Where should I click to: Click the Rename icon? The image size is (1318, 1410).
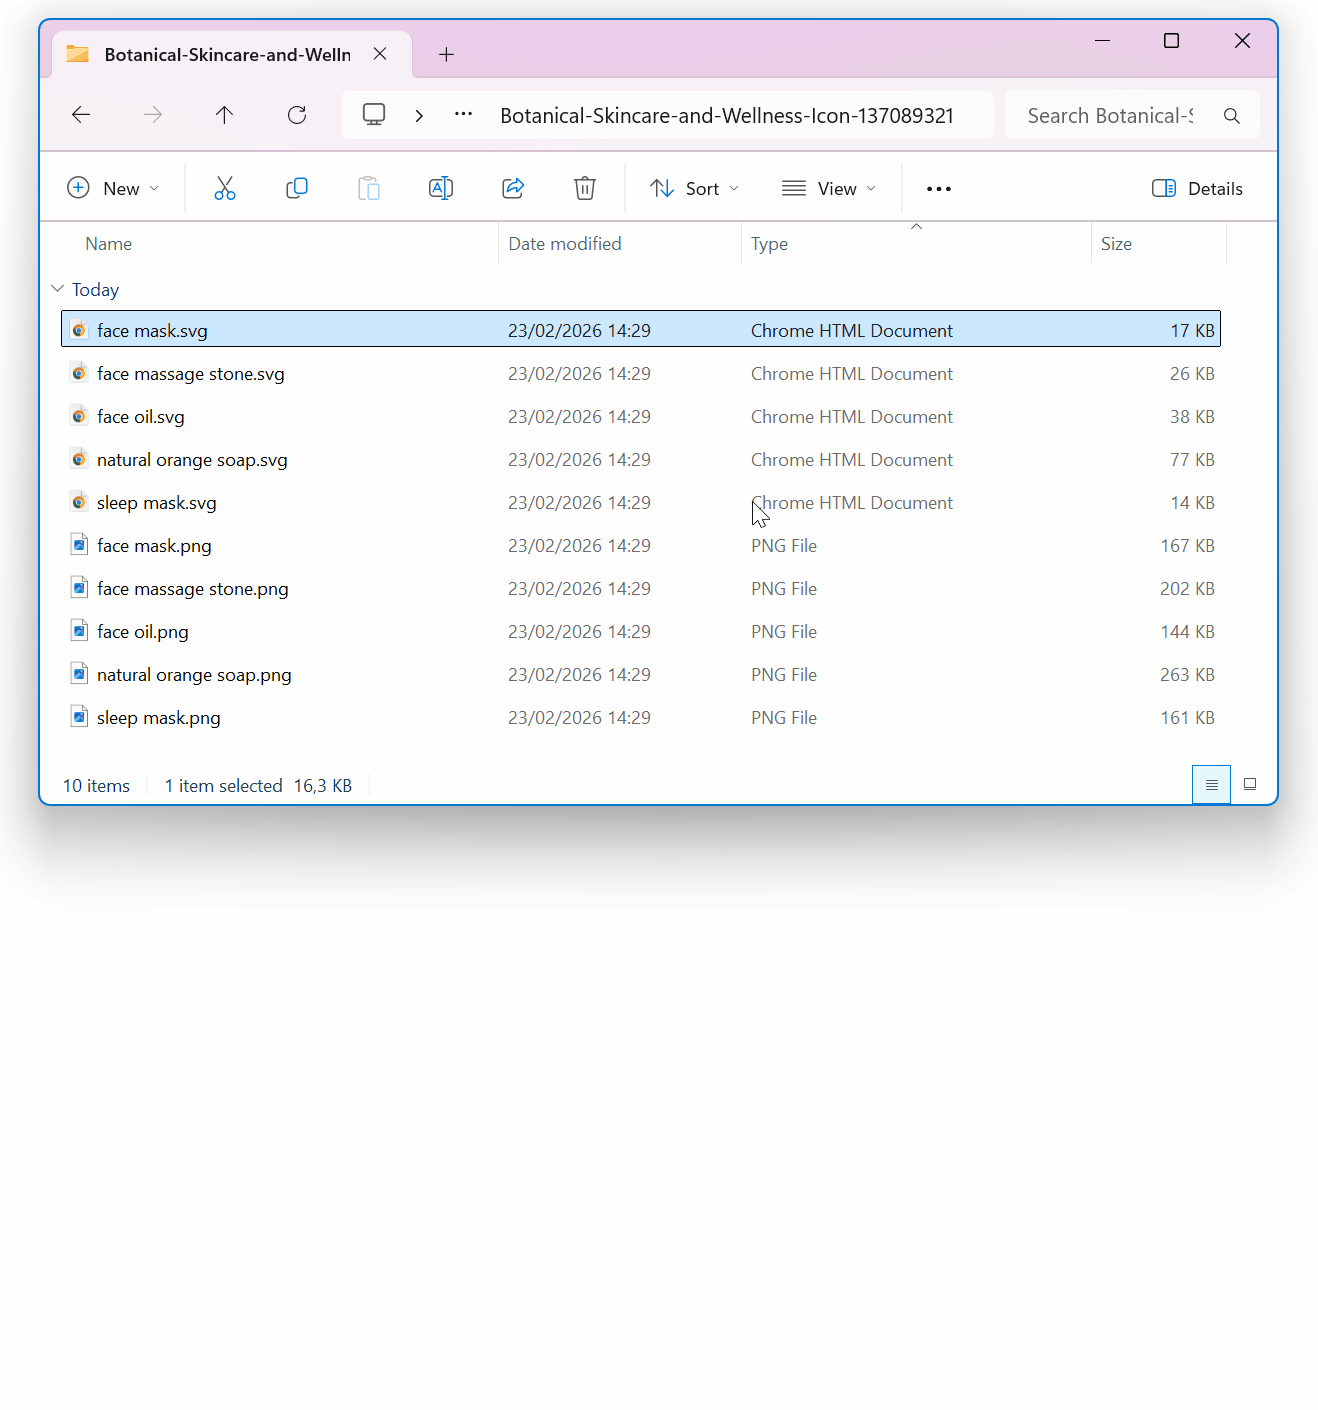coord(441,188)
